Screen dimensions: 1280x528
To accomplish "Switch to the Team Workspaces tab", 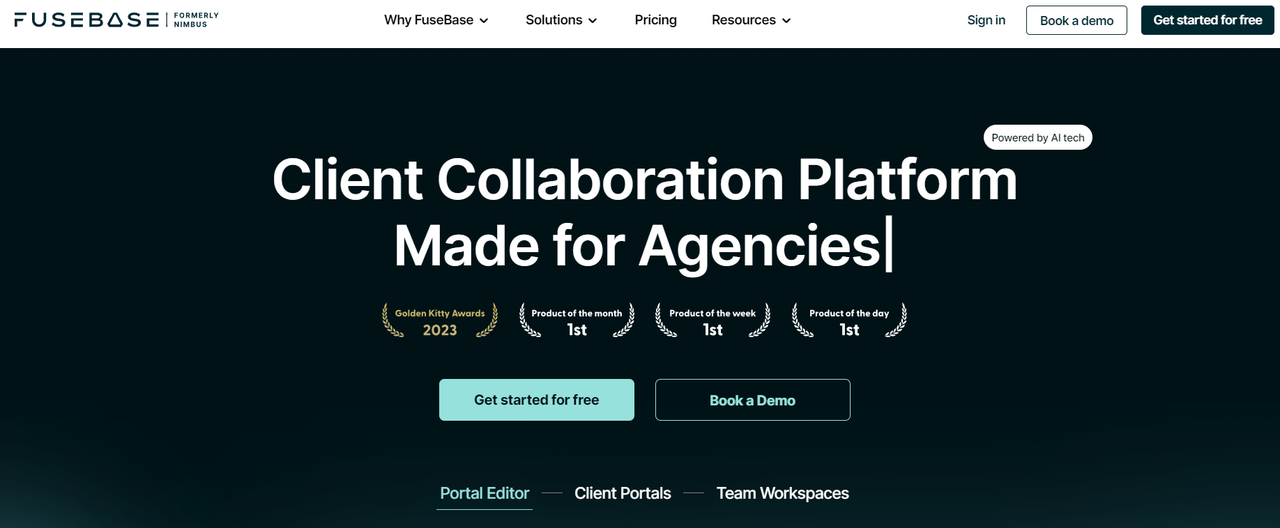I will point(783,493).
